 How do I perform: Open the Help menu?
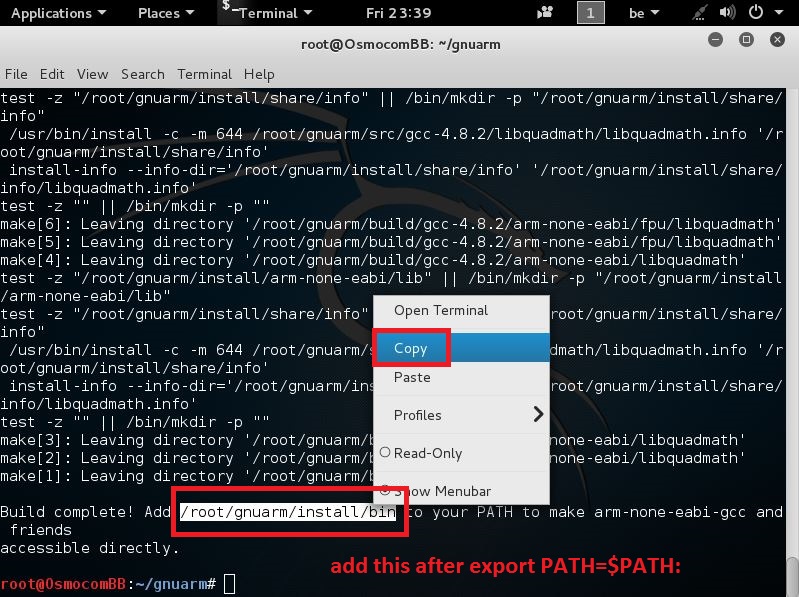pos(259,74)
